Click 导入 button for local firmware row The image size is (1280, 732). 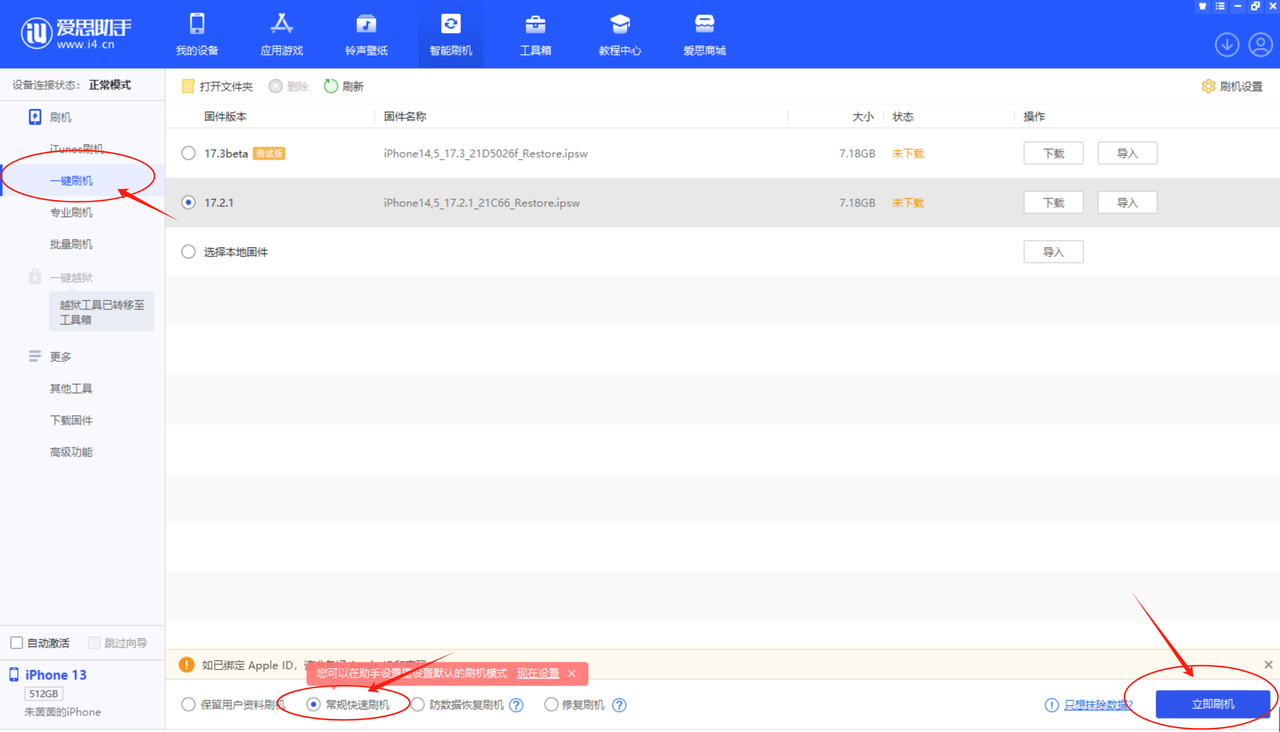pyautogui.click(x=1053, y=252)
